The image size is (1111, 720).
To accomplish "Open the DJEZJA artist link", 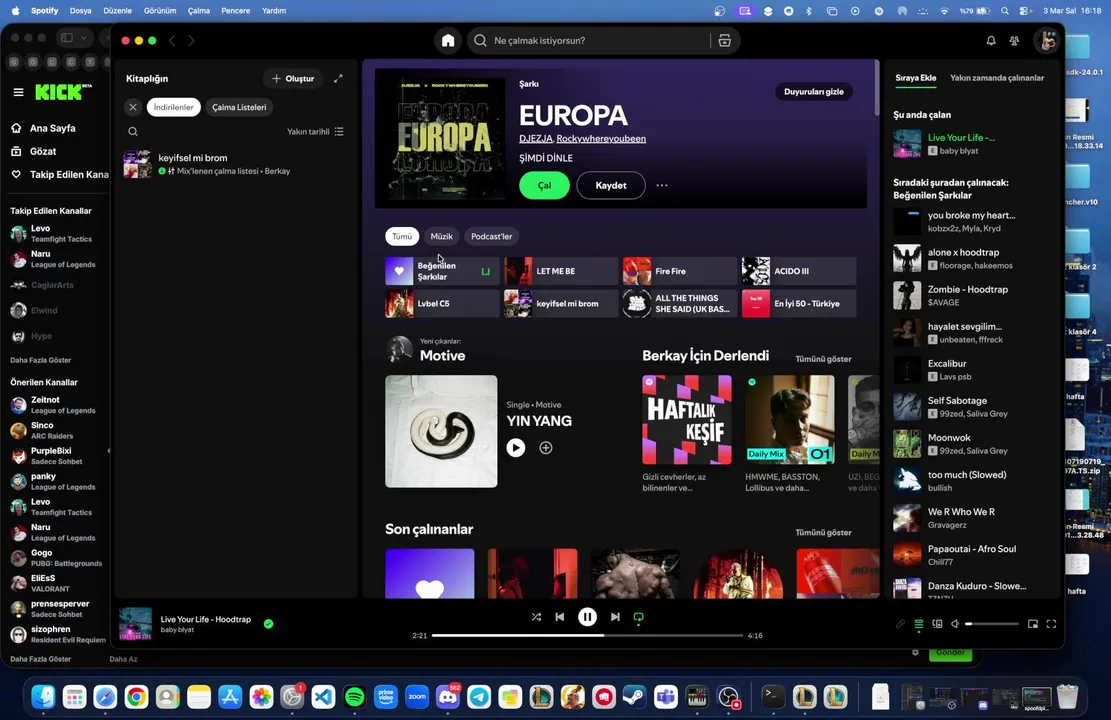I will [x=536, y=139].
